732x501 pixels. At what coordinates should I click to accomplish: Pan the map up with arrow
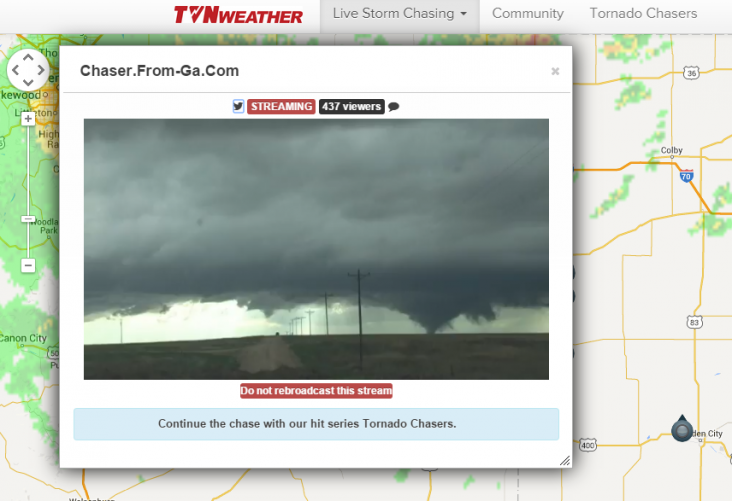(x=28, y=57)
